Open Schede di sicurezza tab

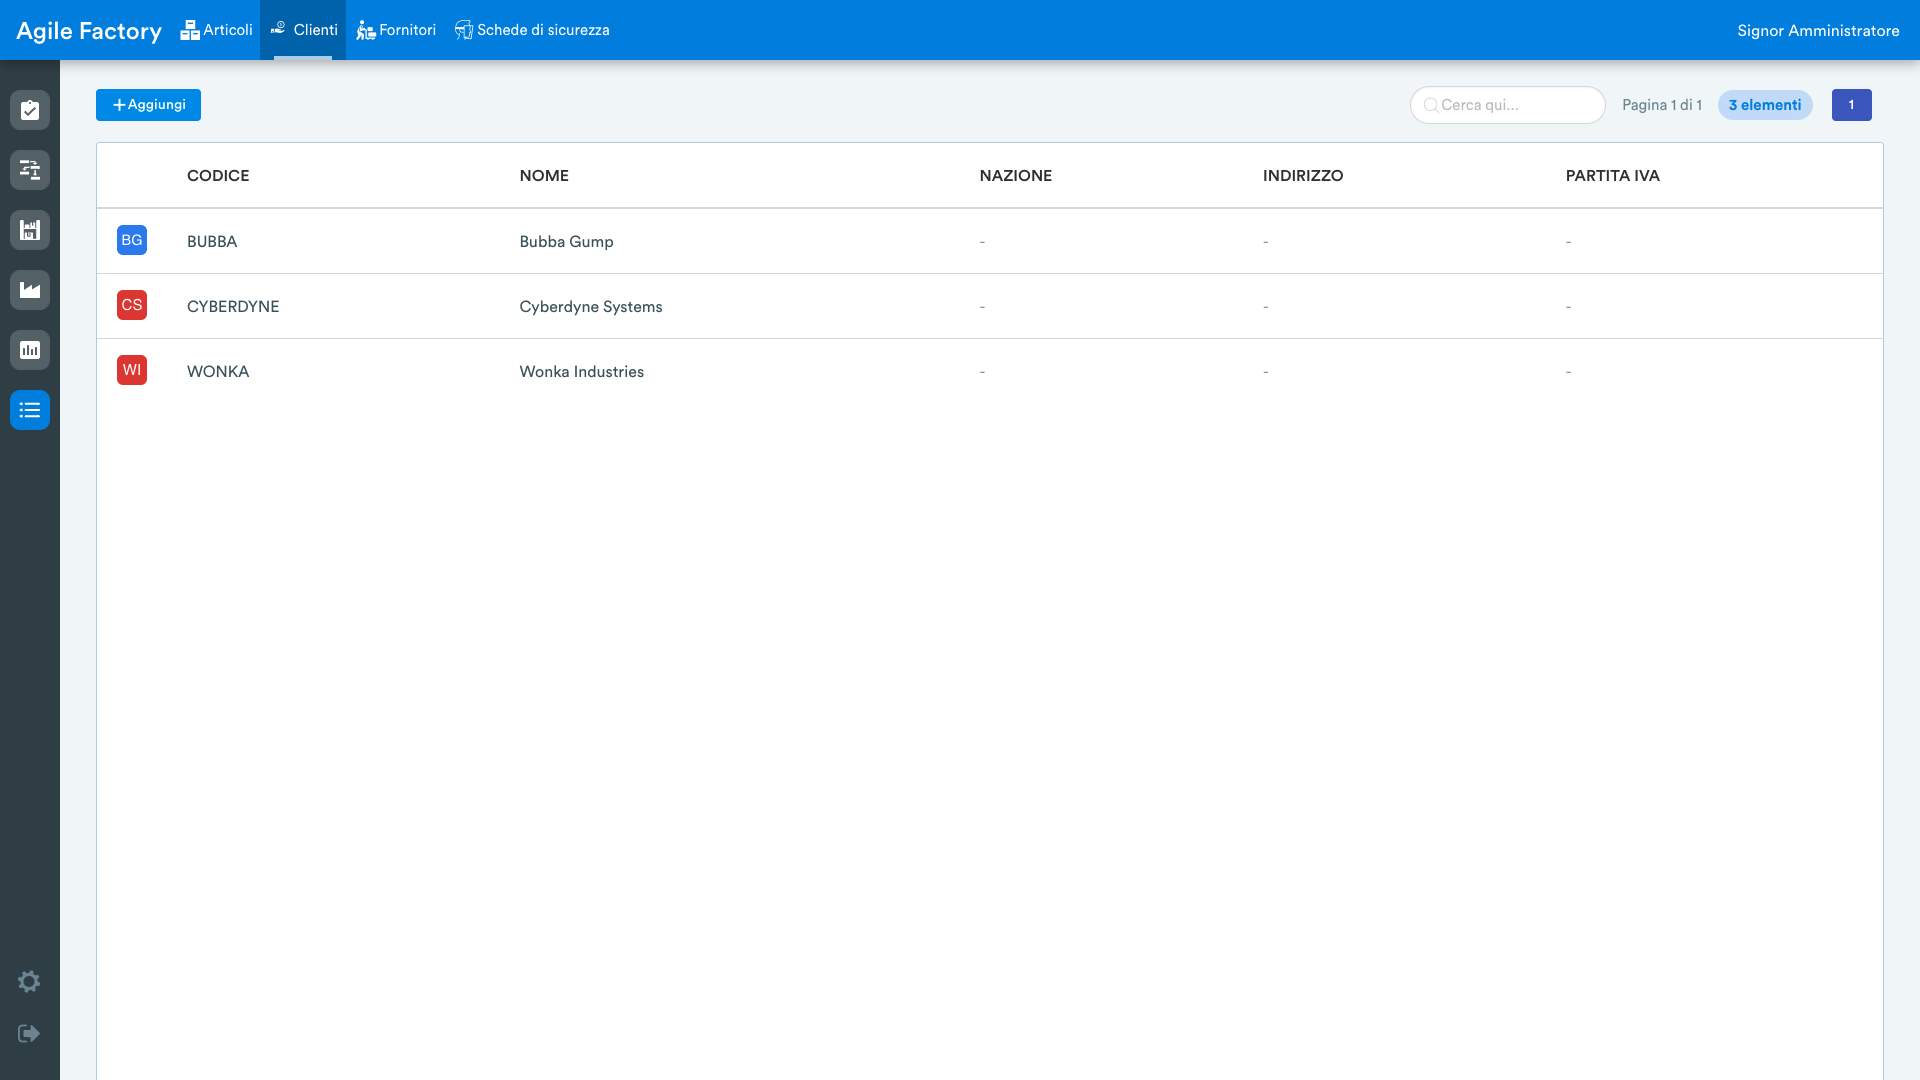coord(532,30)
